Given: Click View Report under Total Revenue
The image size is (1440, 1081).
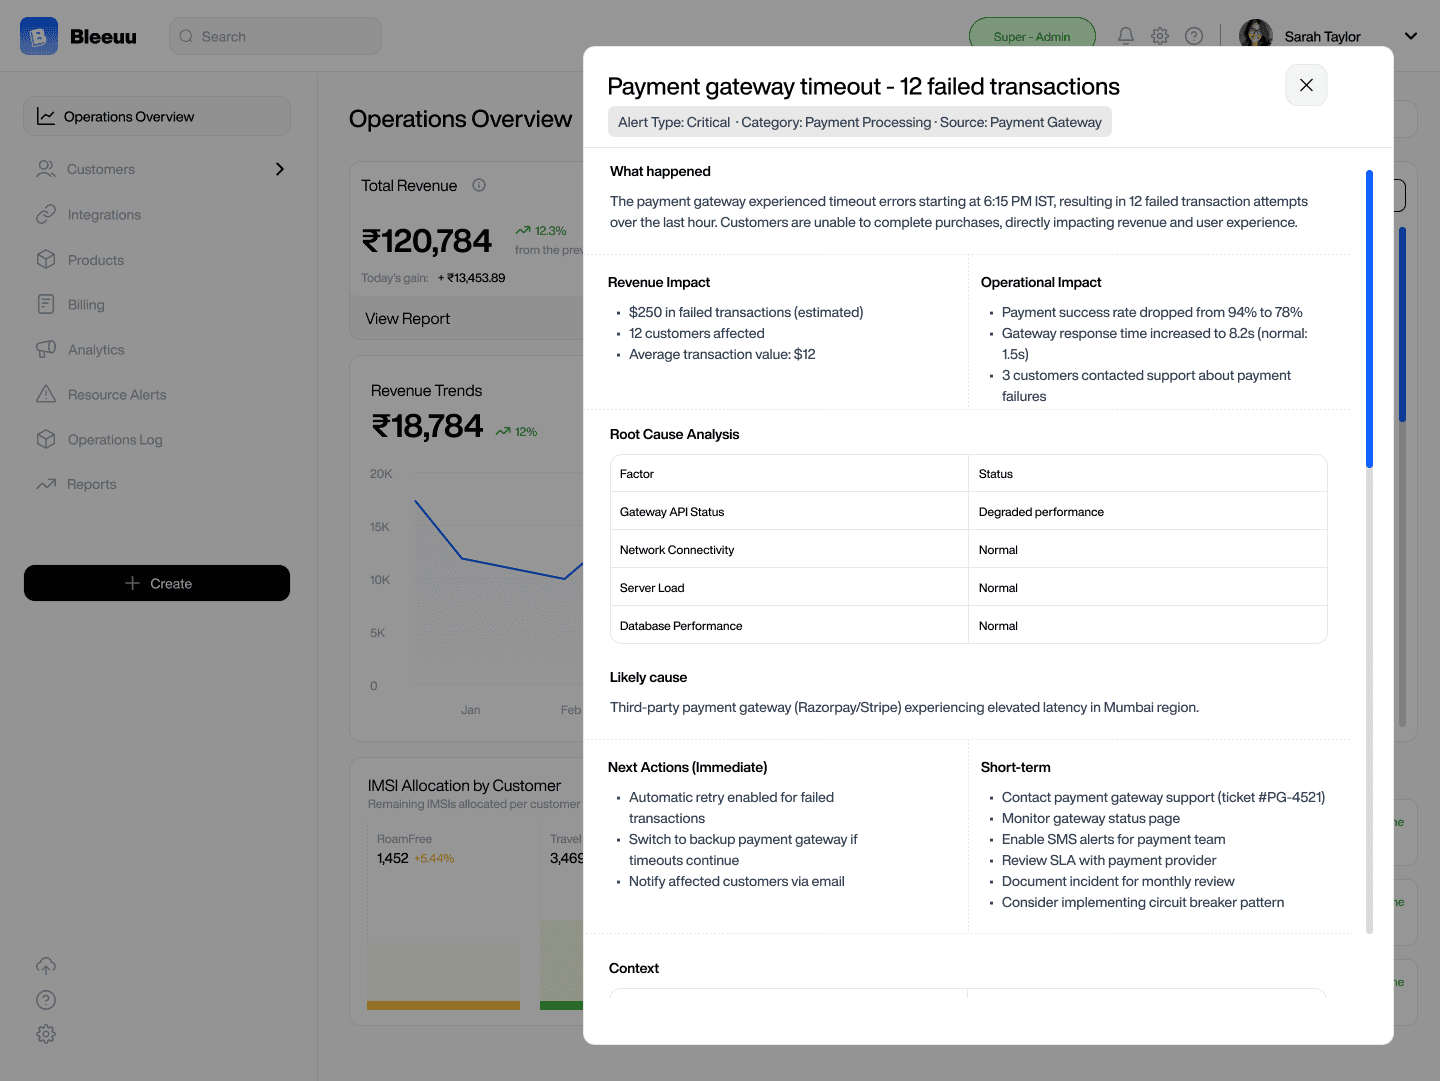Looking at the screenshot, I should [x=408, y=318].
